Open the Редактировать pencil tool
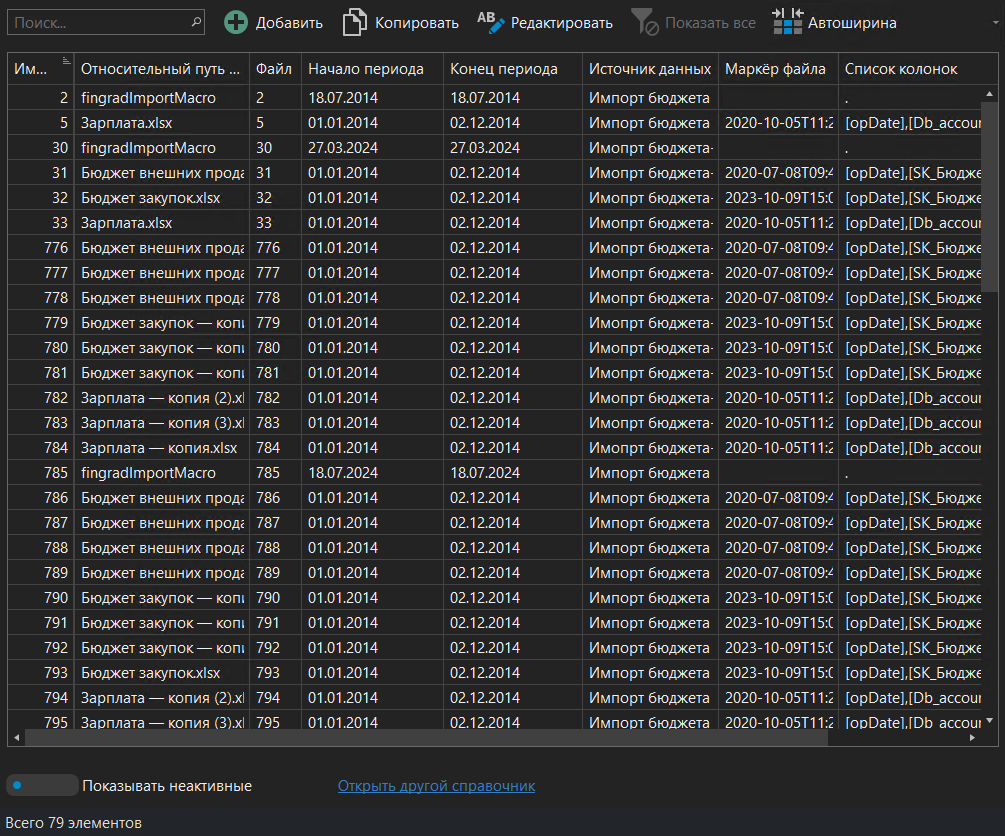 coord(491,22)
